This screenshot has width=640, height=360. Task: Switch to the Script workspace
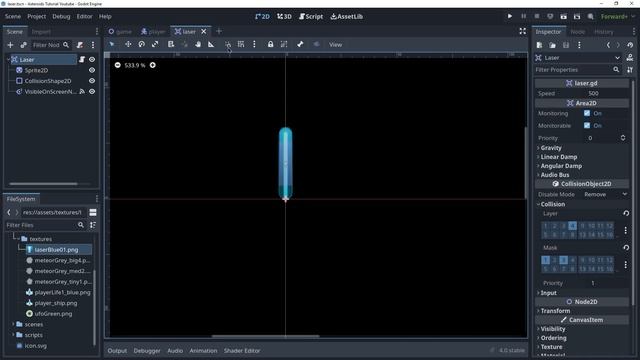coord(311,16)
